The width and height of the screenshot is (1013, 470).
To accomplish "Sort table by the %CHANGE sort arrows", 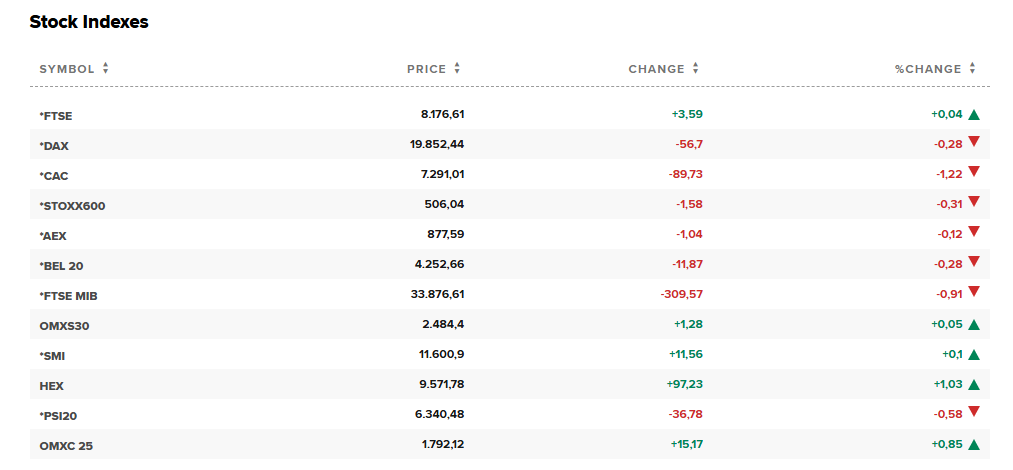I will tap(972, 68).
